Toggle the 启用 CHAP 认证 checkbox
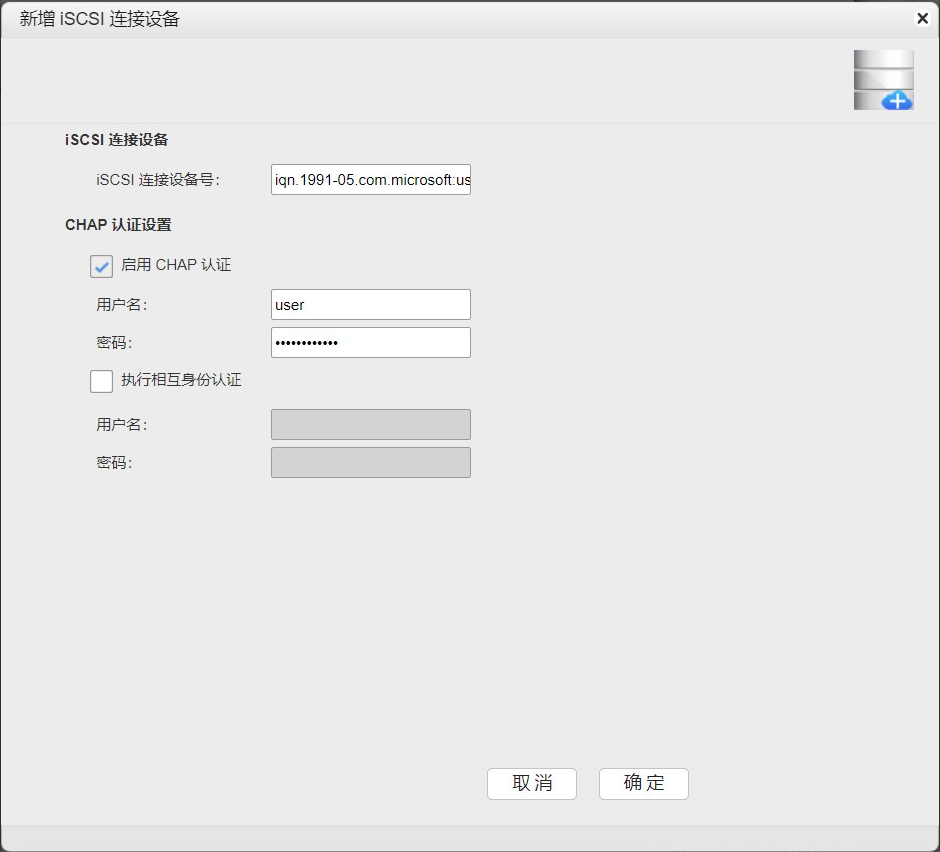Image resolution: width=940 pixels, height=852 pixels. tap(101, 267)
